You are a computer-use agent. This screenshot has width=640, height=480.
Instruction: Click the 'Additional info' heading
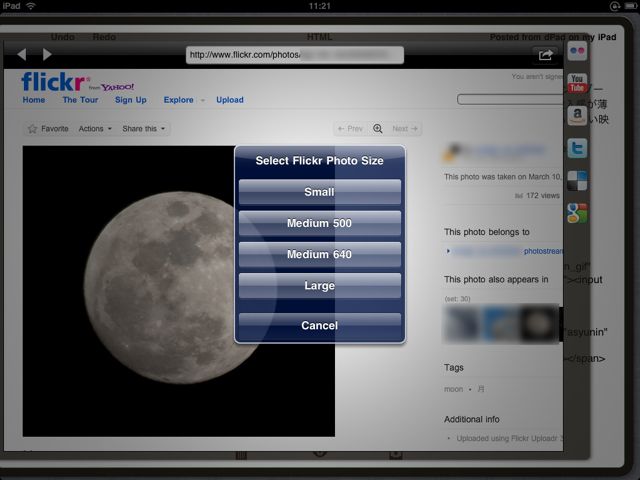click(472, 419)
